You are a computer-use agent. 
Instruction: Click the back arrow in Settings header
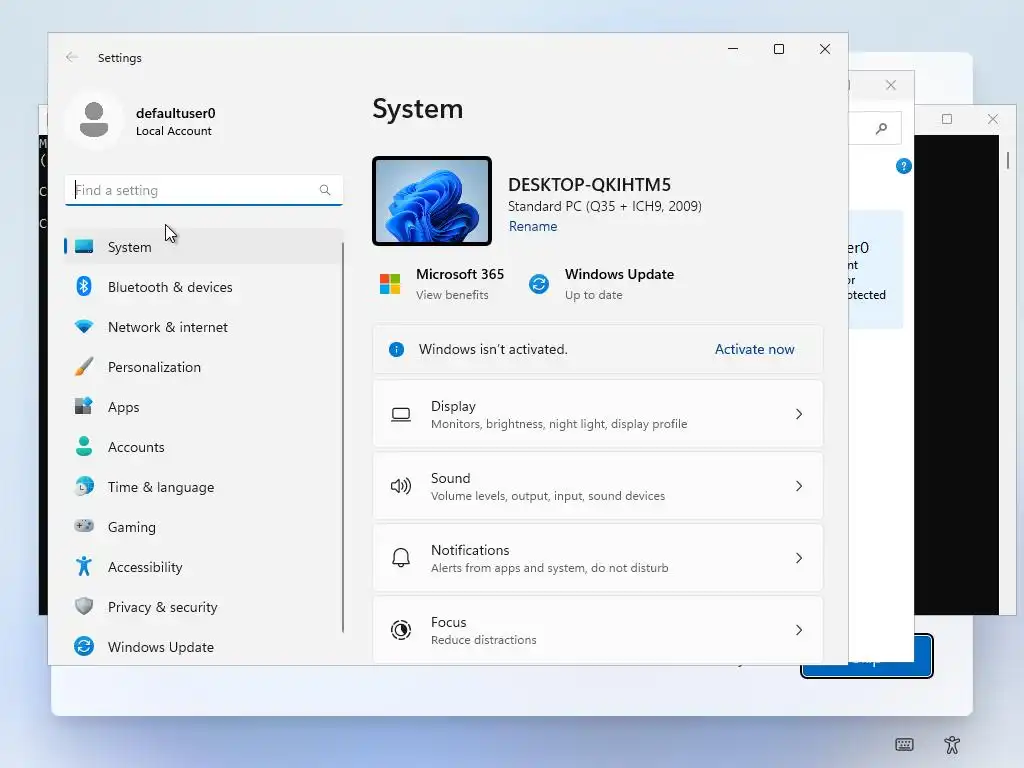tap(72, 57)
